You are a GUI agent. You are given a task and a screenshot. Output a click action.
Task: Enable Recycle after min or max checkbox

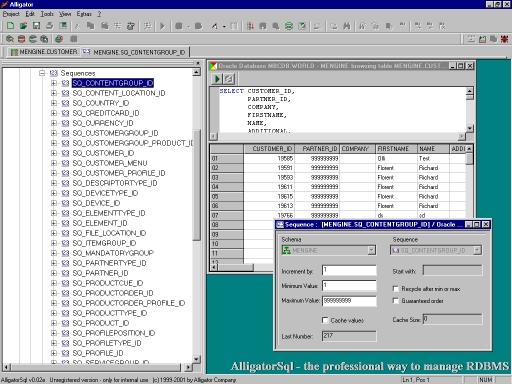[x=396, y=289]
